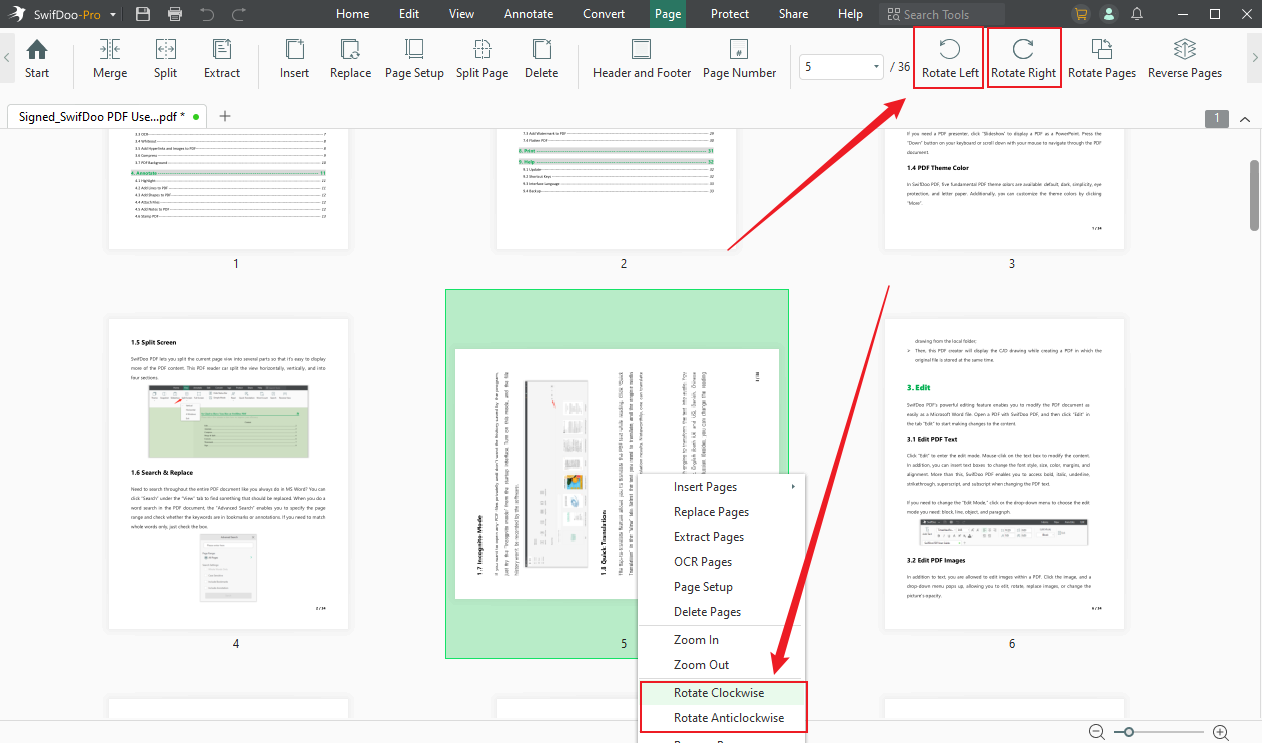1262x743 pixels.
Task: Click the Rotate Right icon
Action: (x=1023, y=57)
